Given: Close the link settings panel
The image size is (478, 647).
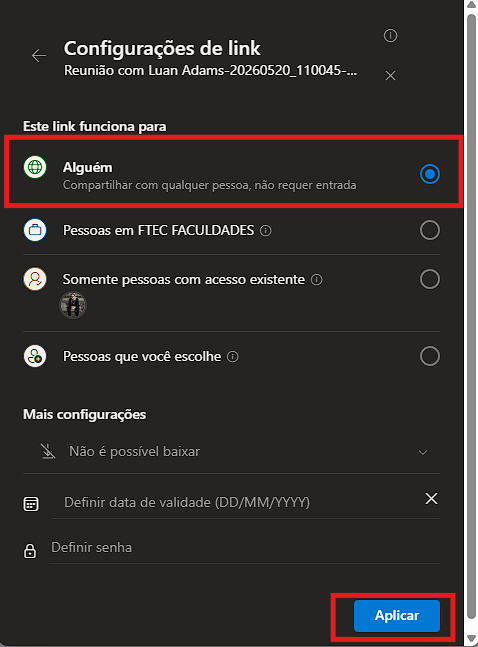Looking at the screenshot, I should click(390, 76).
